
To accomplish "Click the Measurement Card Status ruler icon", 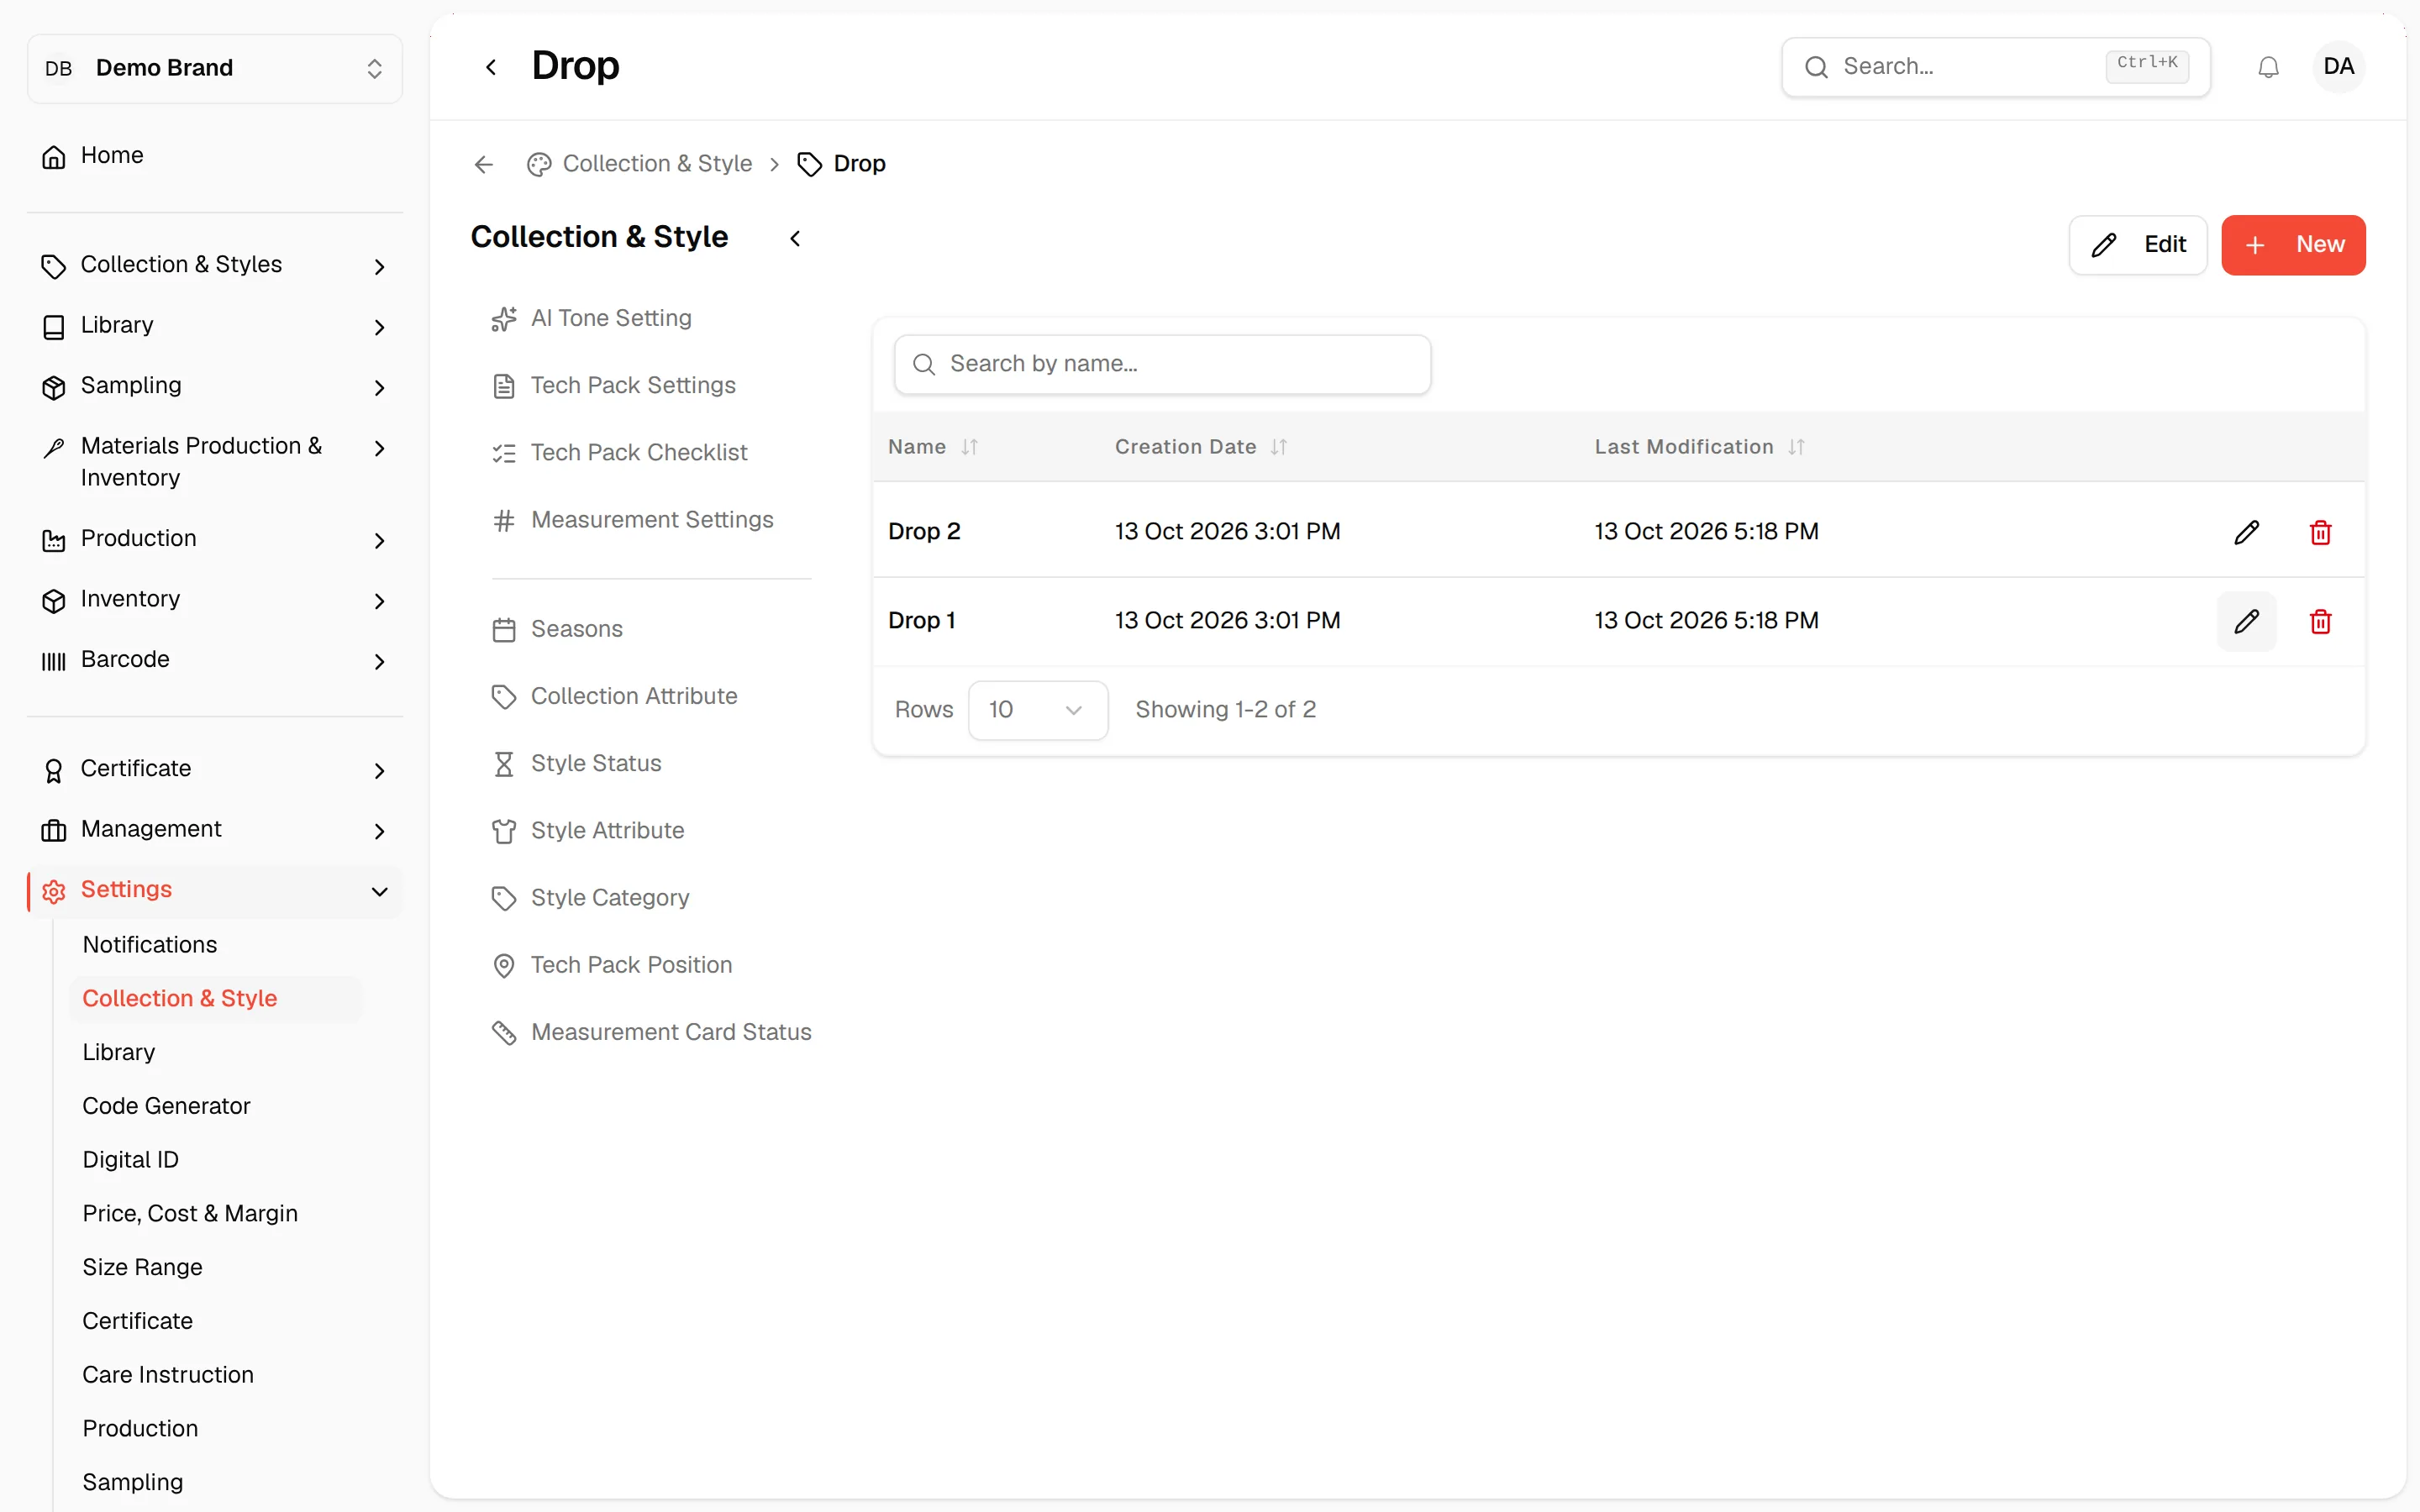I will [x=504, y=1032].
